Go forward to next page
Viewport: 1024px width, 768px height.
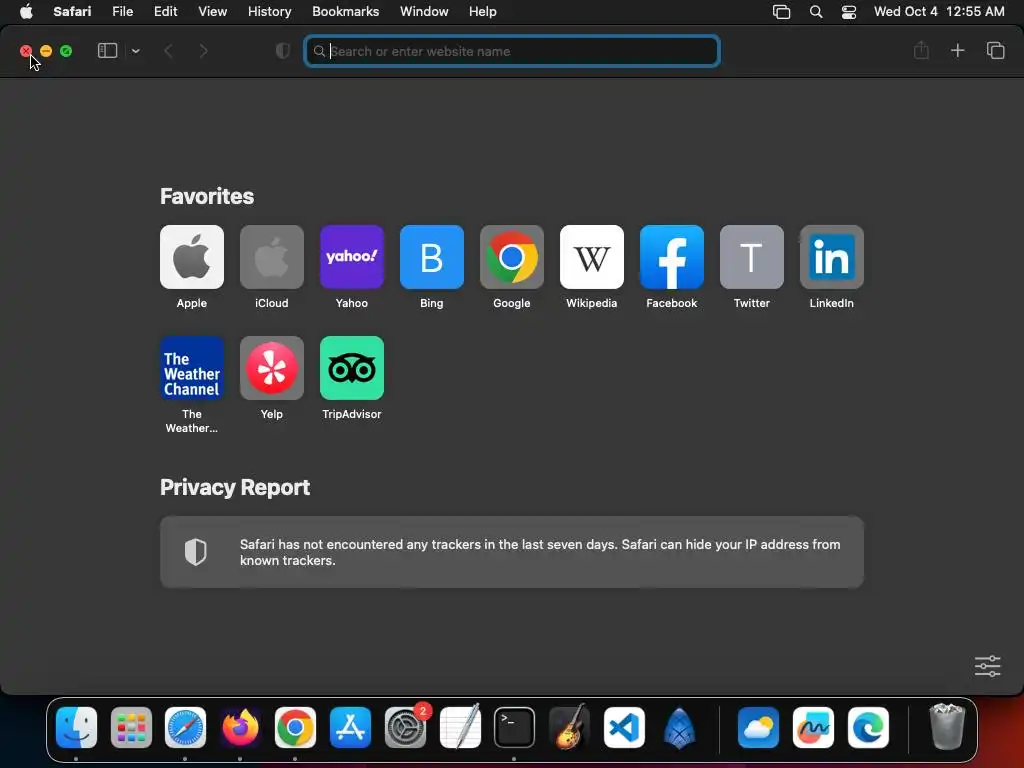(203, 51)
